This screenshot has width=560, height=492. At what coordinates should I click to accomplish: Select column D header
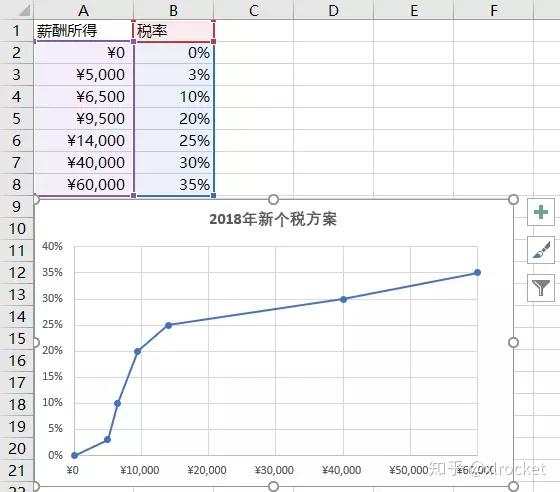pyautogui.click(x=333, y=10)
